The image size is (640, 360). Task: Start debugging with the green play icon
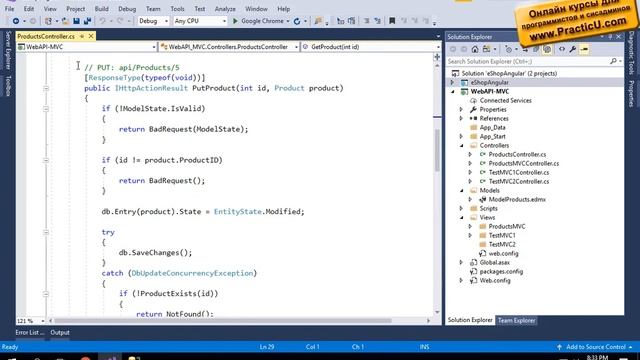tap(235, 21)
